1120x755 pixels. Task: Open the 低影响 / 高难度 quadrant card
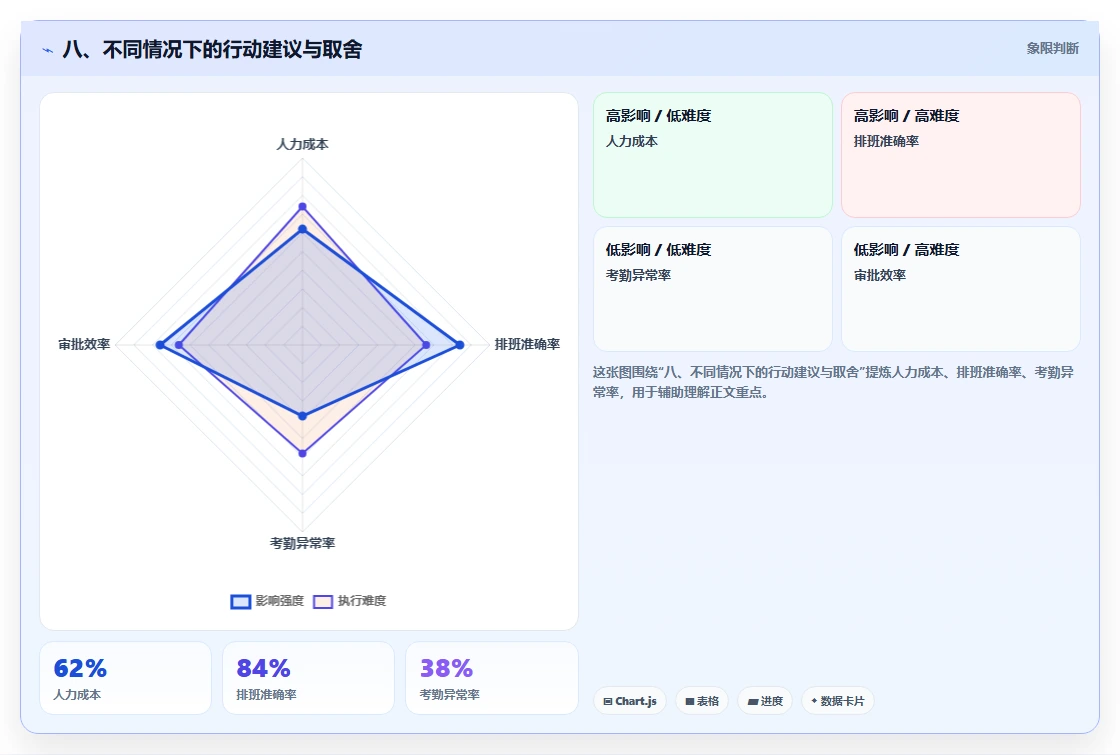click(961, 289)
